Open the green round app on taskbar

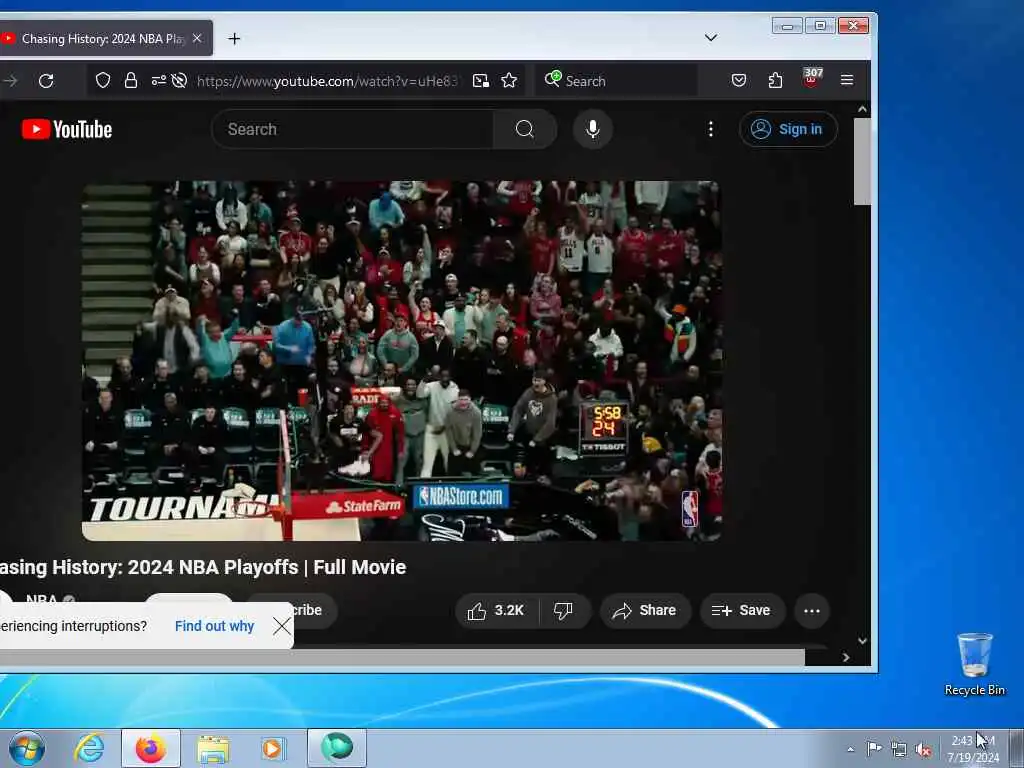click(x=336, y=748)
